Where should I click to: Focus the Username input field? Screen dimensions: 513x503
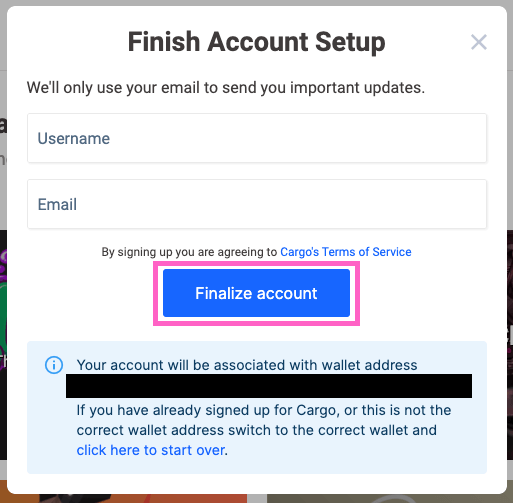257,138
